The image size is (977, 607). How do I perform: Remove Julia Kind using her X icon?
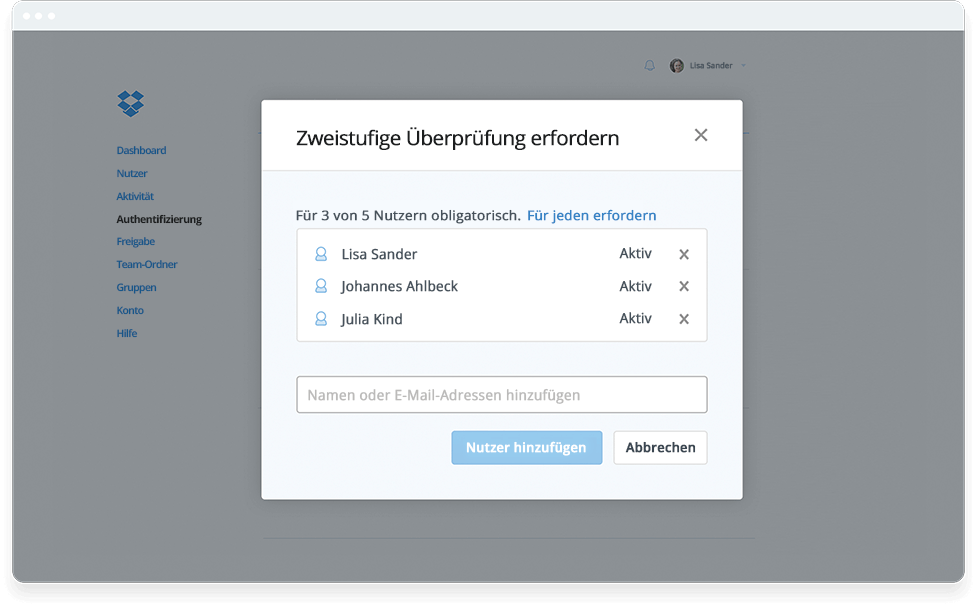(684, 318)
